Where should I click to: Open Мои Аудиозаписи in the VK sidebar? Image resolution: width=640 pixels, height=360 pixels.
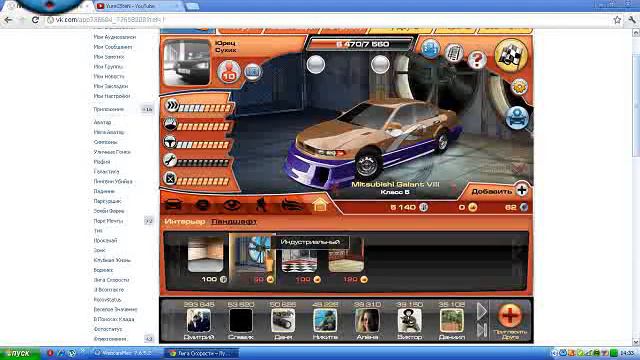[x=115, y=37]
